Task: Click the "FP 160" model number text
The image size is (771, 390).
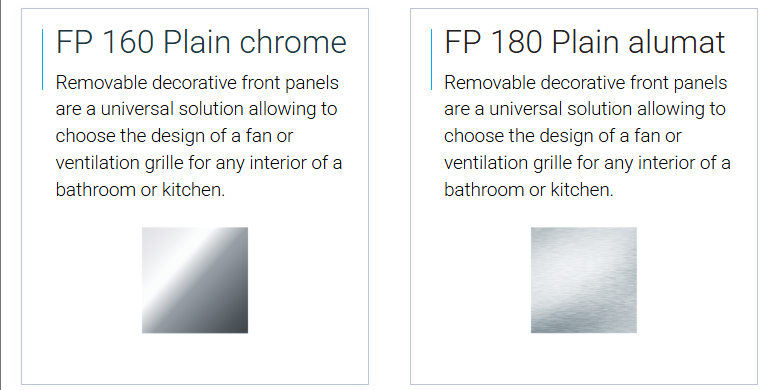Action: (x=105, y=42)
